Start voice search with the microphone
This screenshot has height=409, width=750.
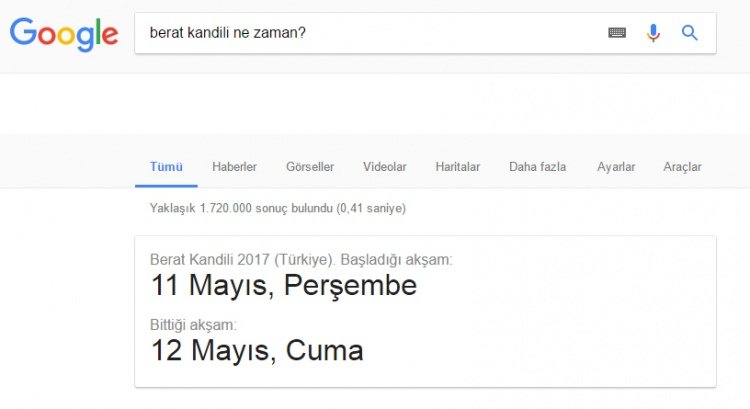653,32
